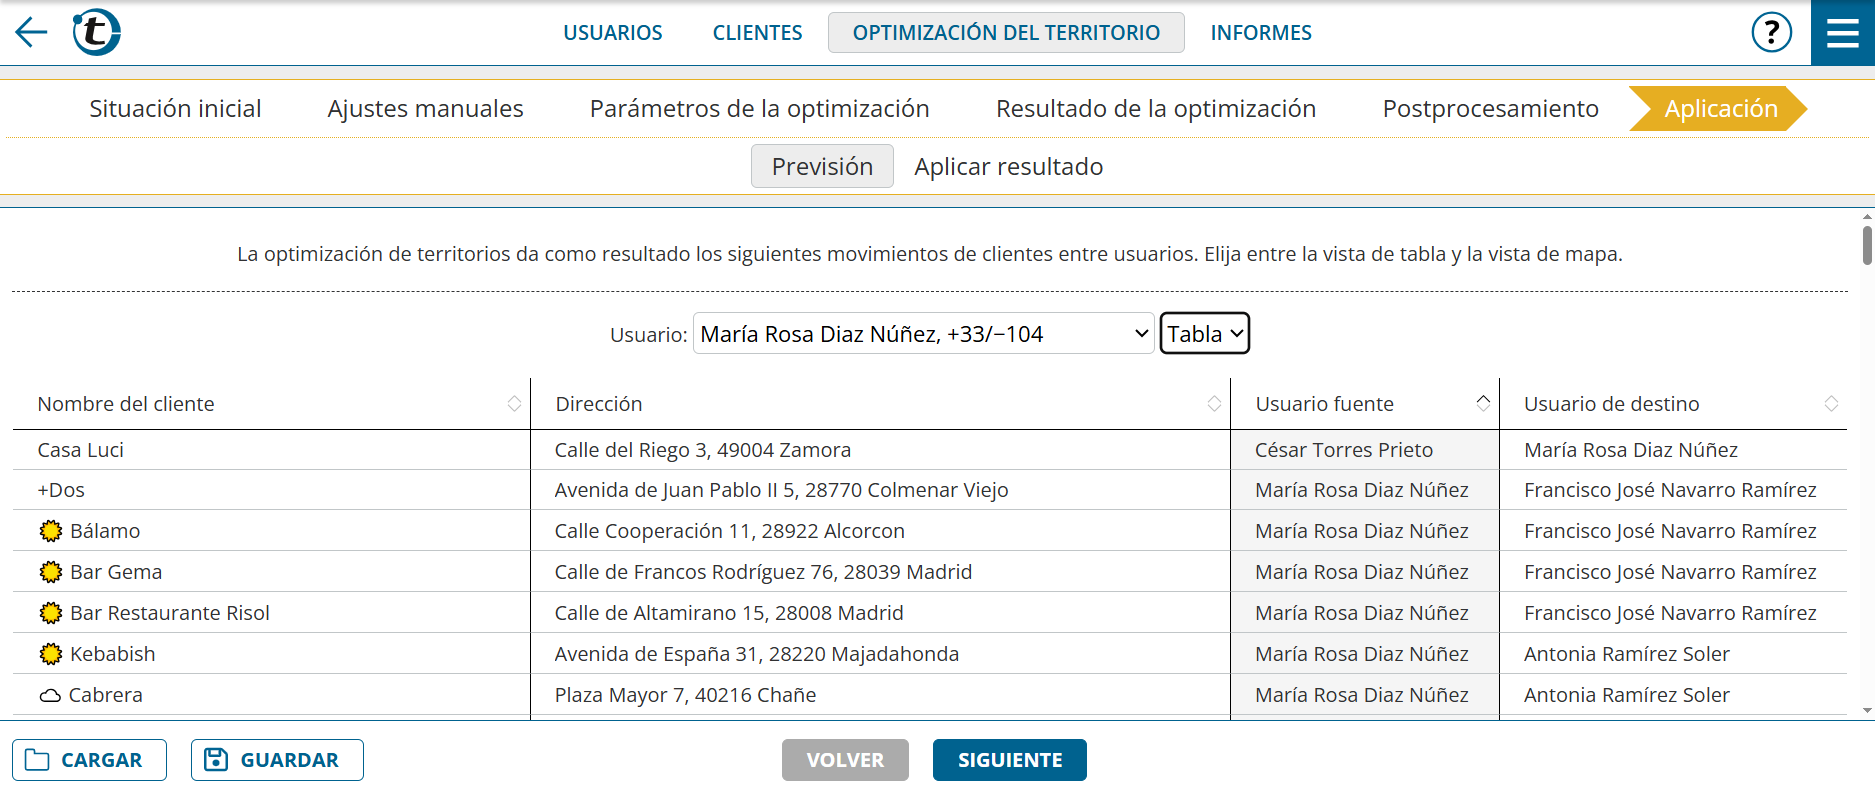The width and height of the screenshot is (1875, 792).
Task: Sort by Nombre del cliente column
Action: tap(514, 404)
